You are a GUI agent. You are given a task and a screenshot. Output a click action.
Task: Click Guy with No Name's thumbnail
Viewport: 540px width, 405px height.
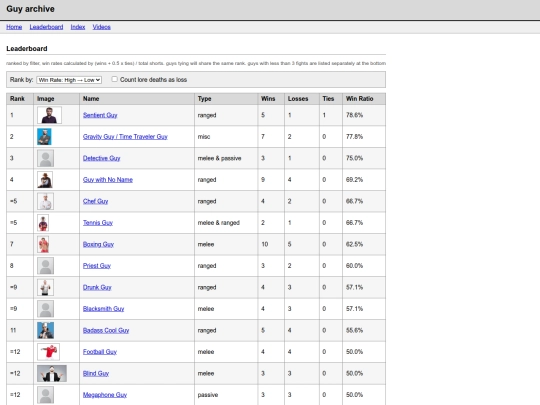45,180
